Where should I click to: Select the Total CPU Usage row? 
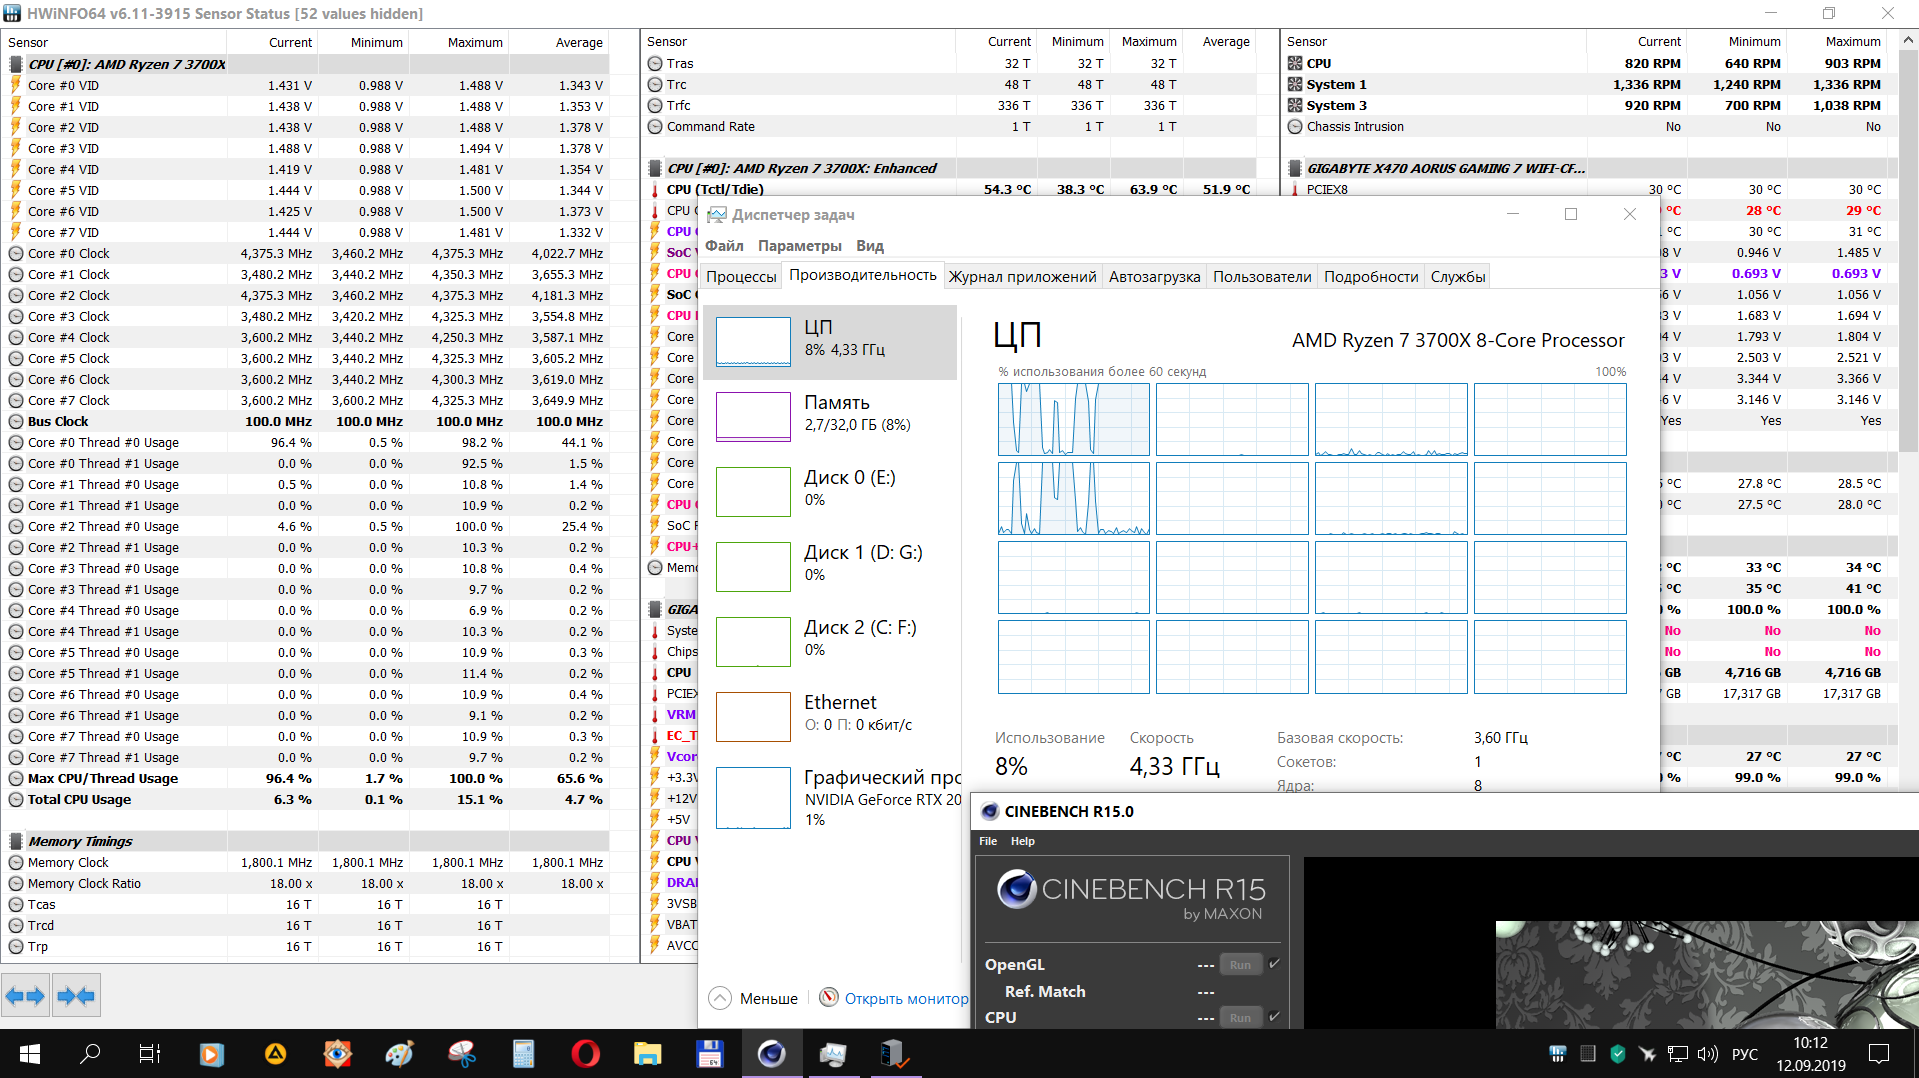tap(306, 800)
